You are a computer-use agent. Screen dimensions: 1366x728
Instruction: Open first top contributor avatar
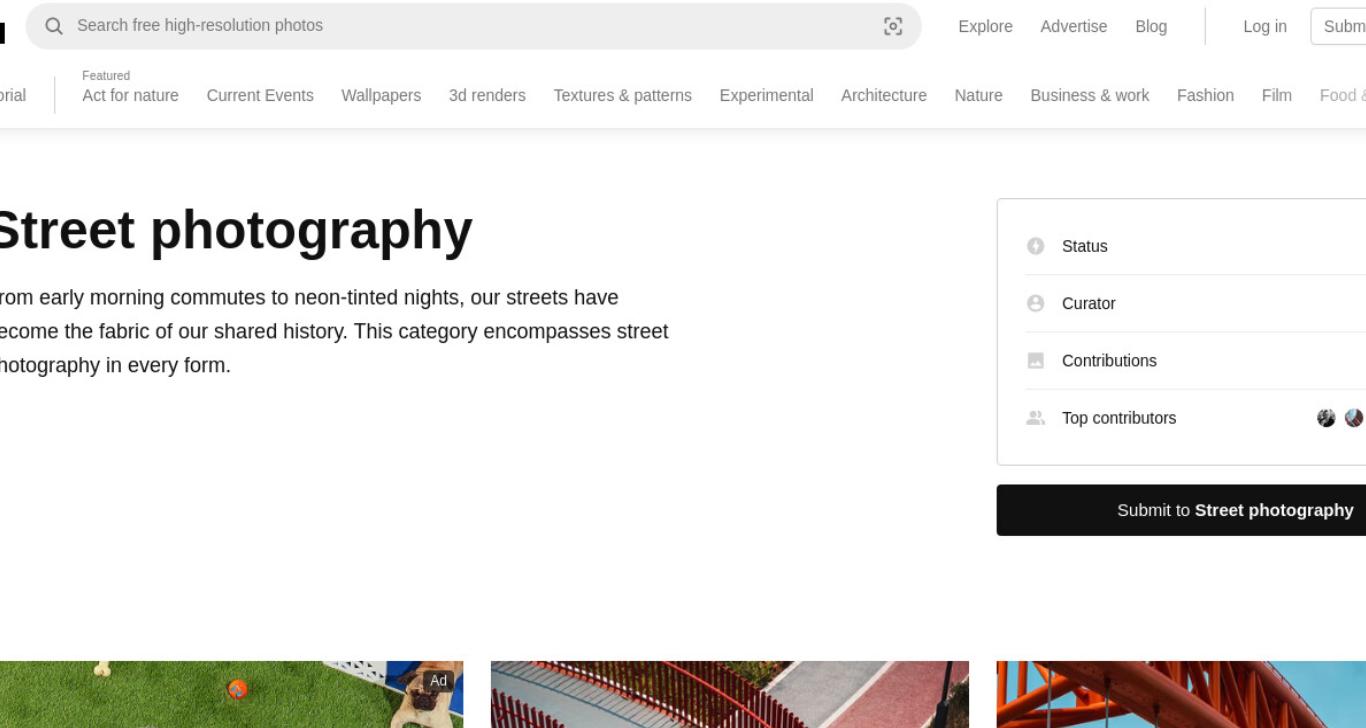1326,418
